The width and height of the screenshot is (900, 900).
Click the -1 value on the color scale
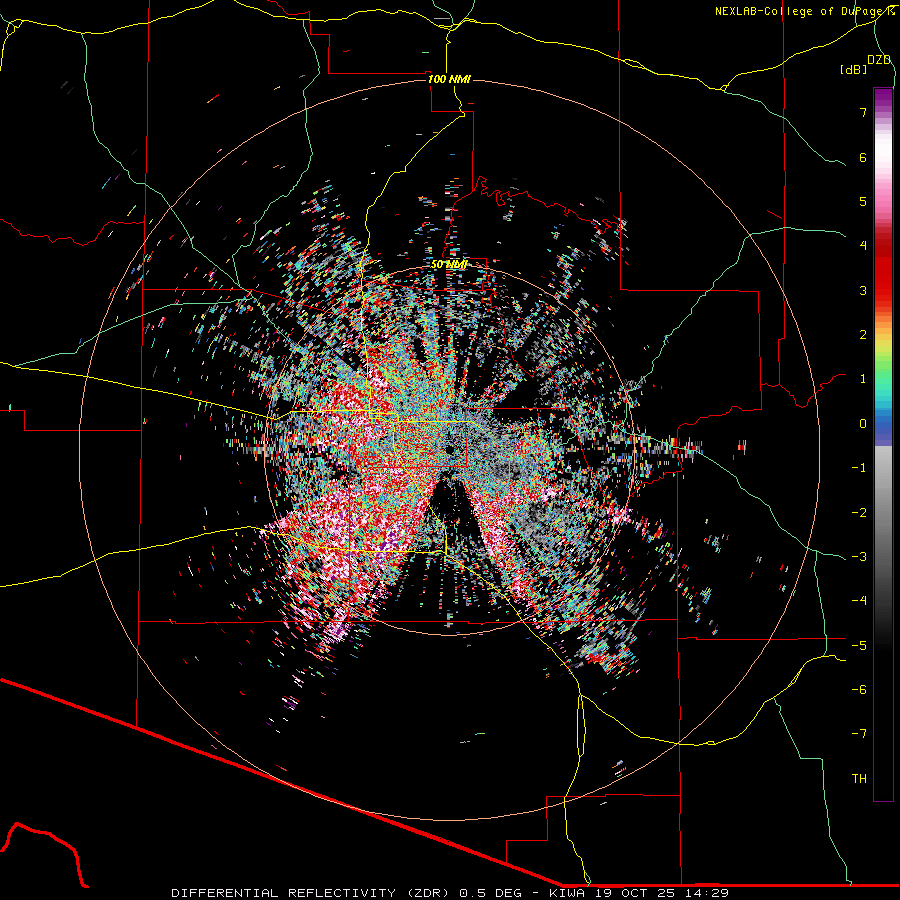pyautogui.click(x=859, y=468)
